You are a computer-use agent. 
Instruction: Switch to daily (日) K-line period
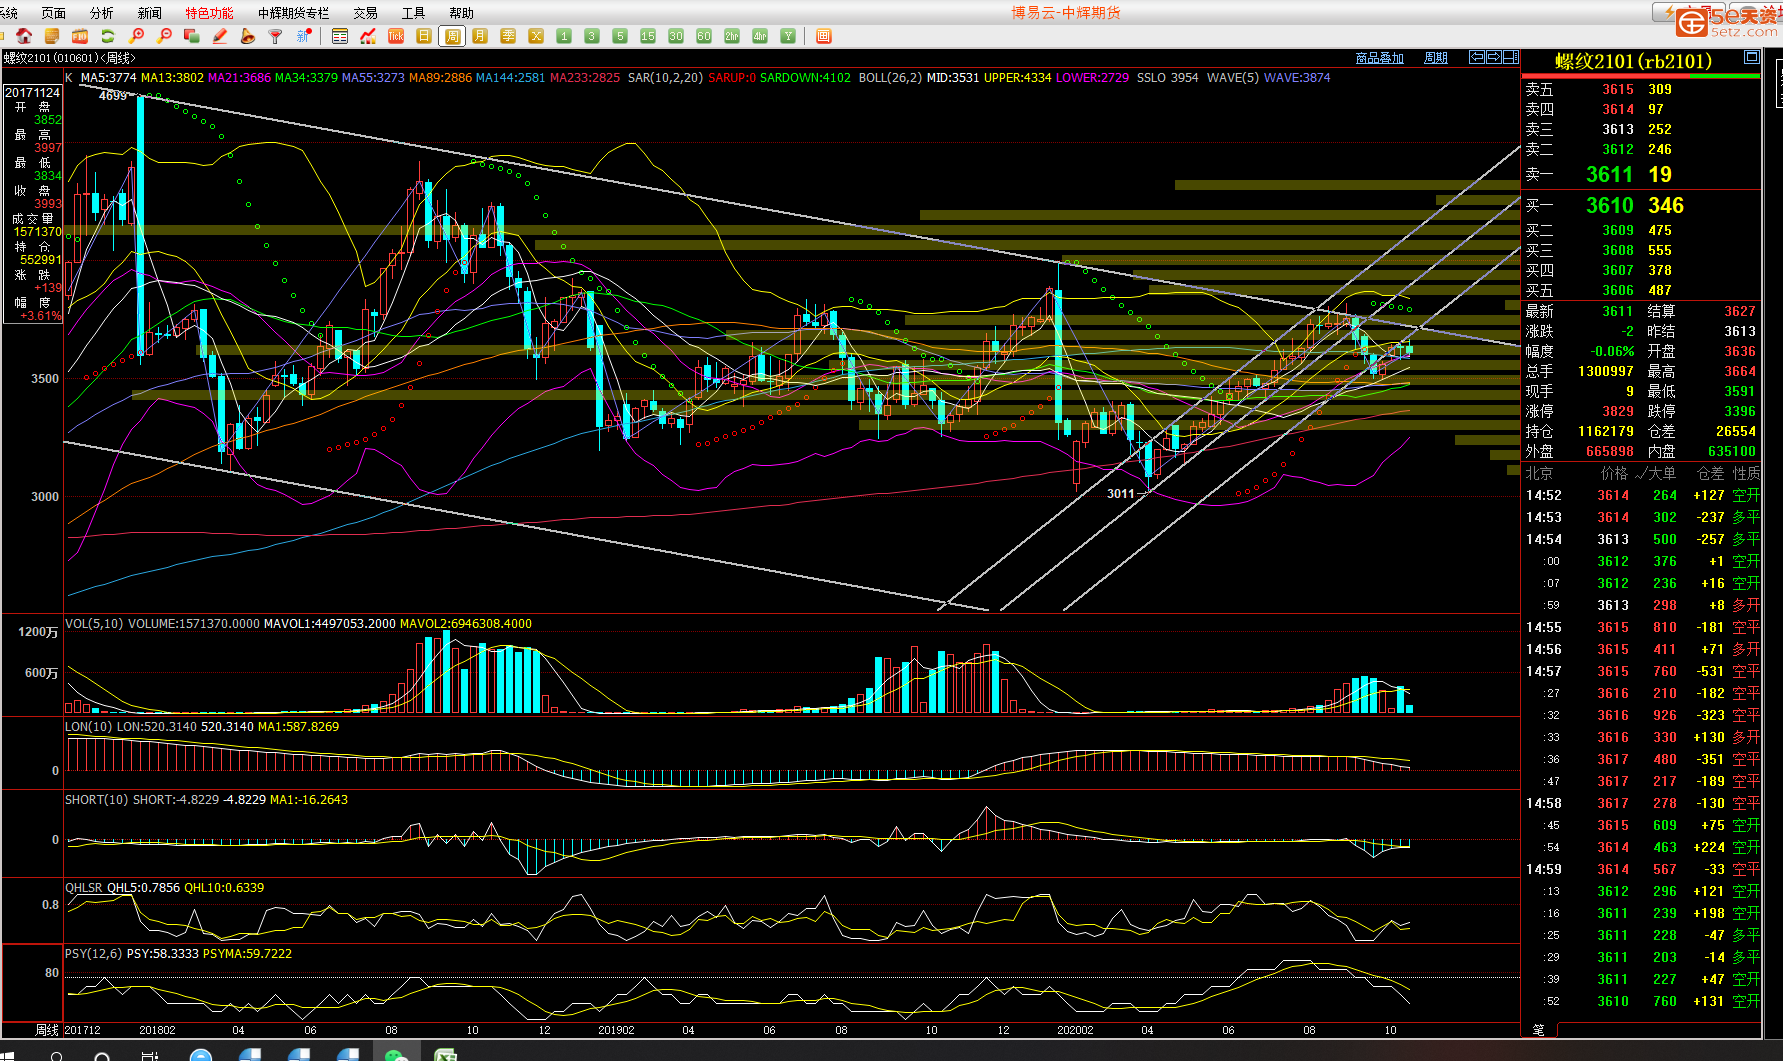click(x=424, y=36)
